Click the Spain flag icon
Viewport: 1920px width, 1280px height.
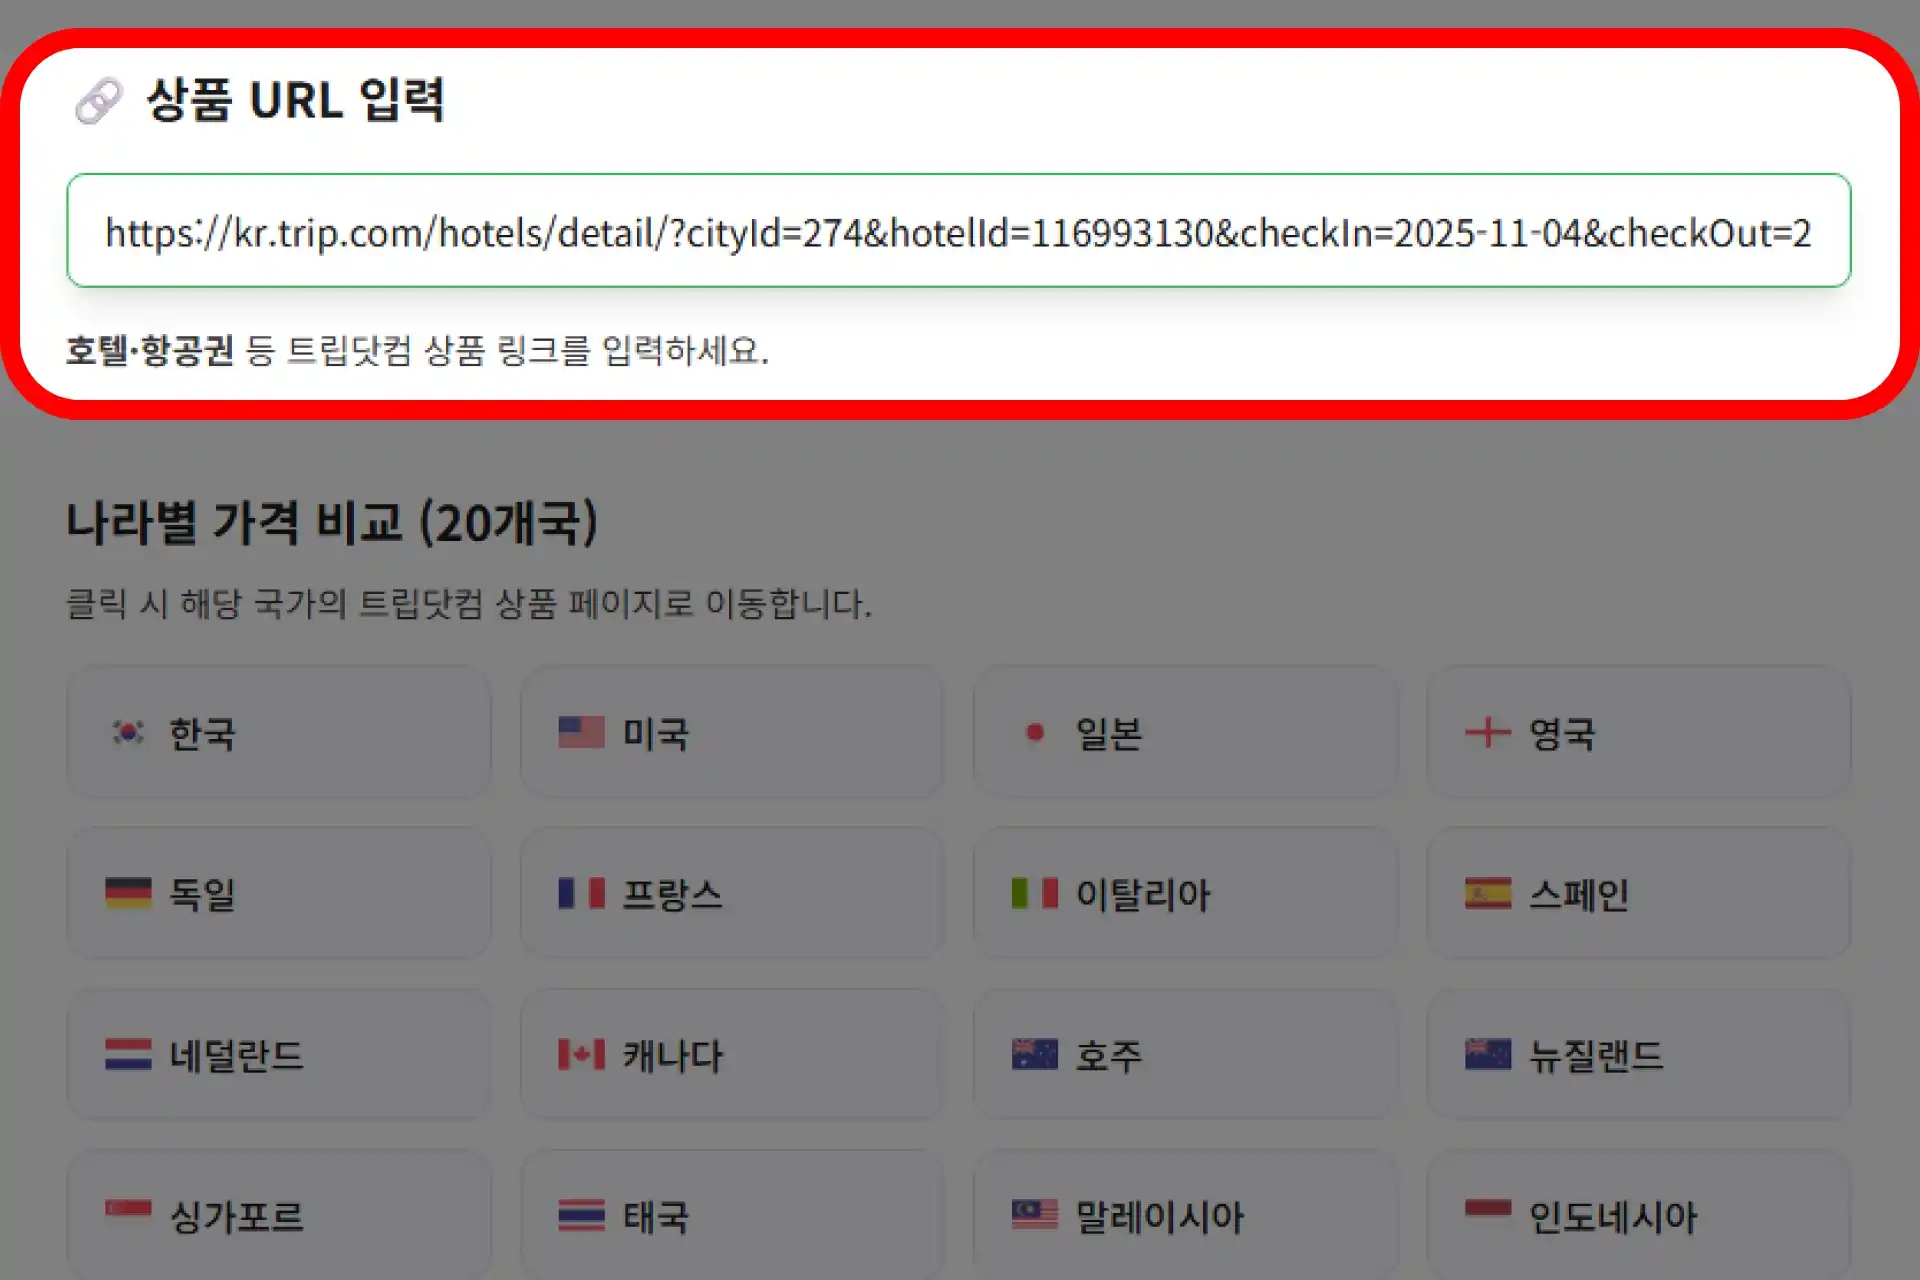click(x=1489, y=894)
